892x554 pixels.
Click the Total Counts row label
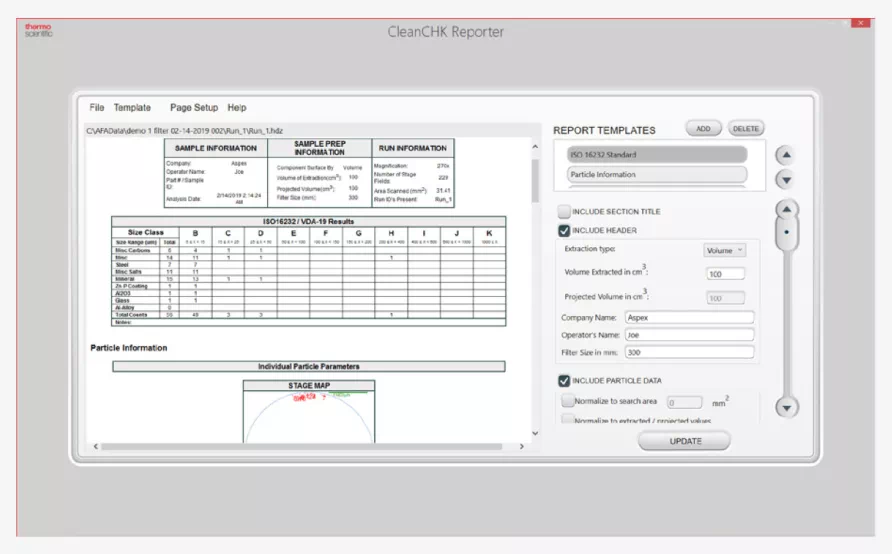131,315
